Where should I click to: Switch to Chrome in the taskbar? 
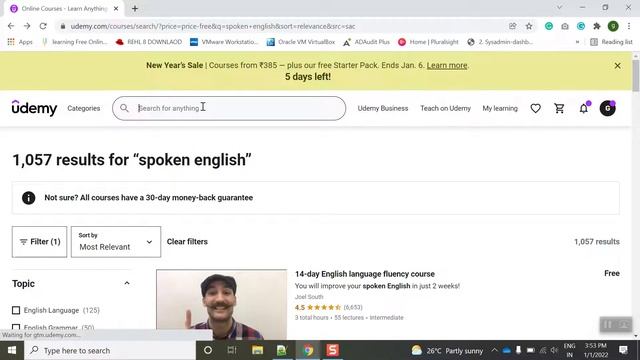coord(308,350)
